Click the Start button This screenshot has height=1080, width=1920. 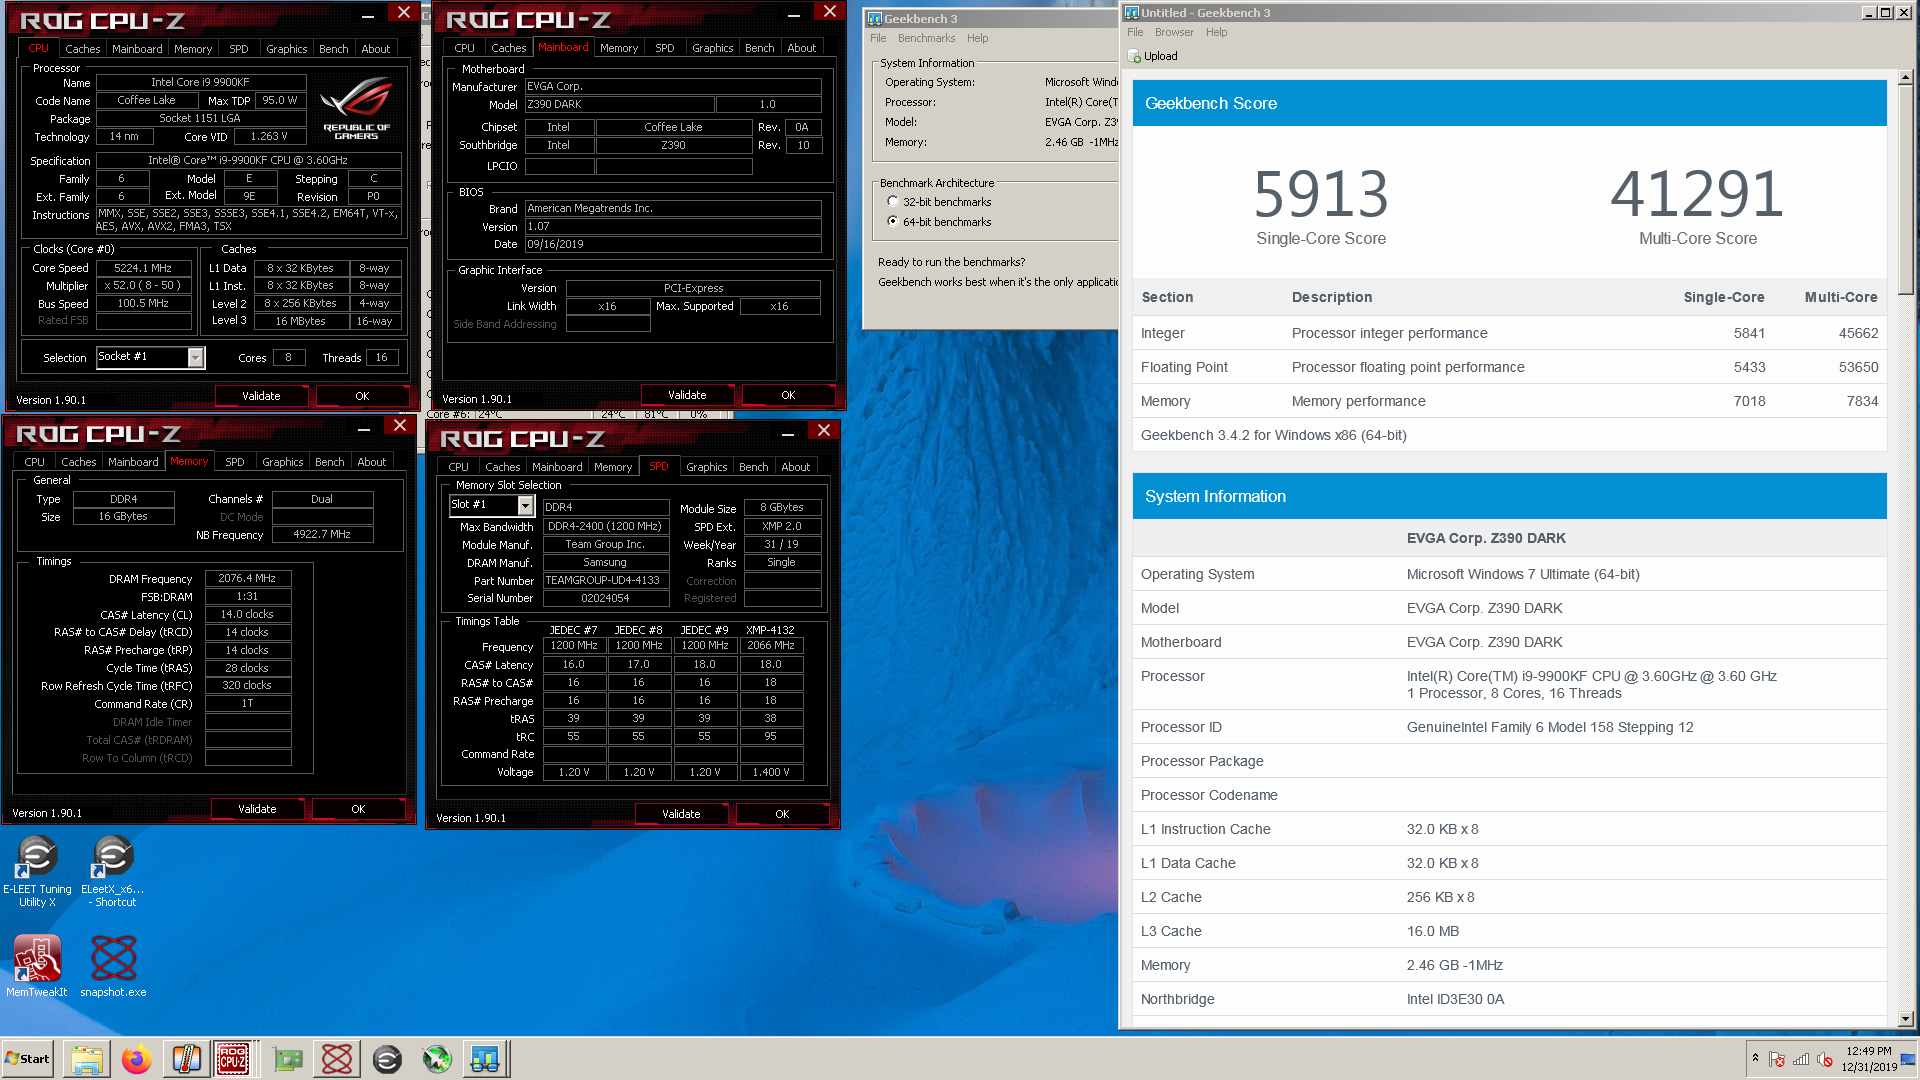(28, 1059)
